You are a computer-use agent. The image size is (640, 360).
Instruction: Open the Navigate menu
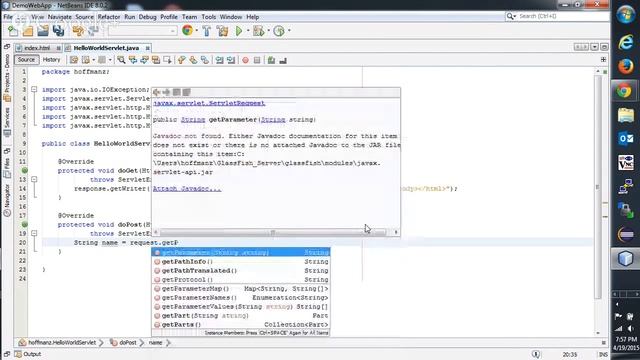[60, 17]
